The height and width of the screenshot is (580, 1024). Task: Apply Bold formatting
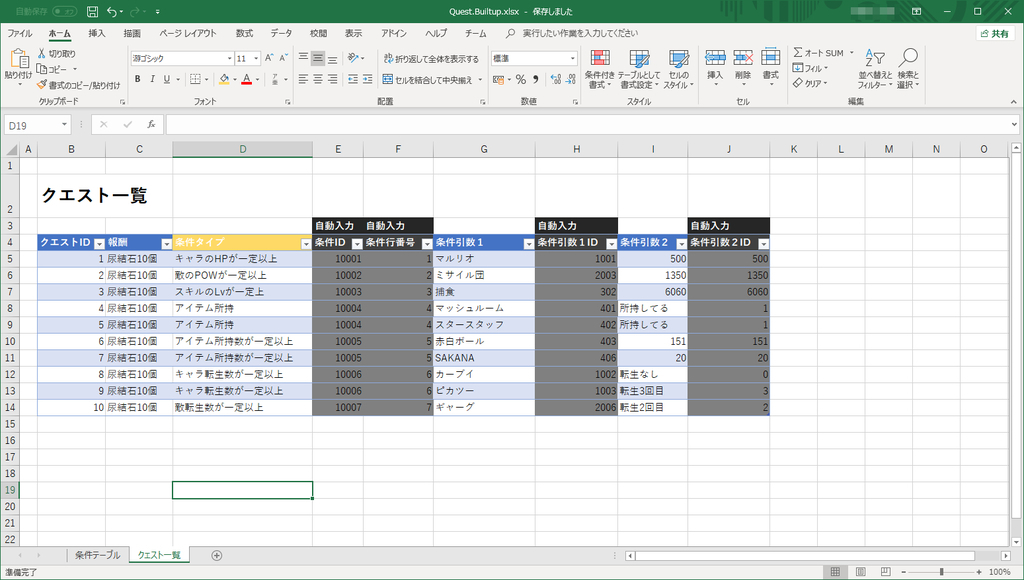tap(137, 79)
